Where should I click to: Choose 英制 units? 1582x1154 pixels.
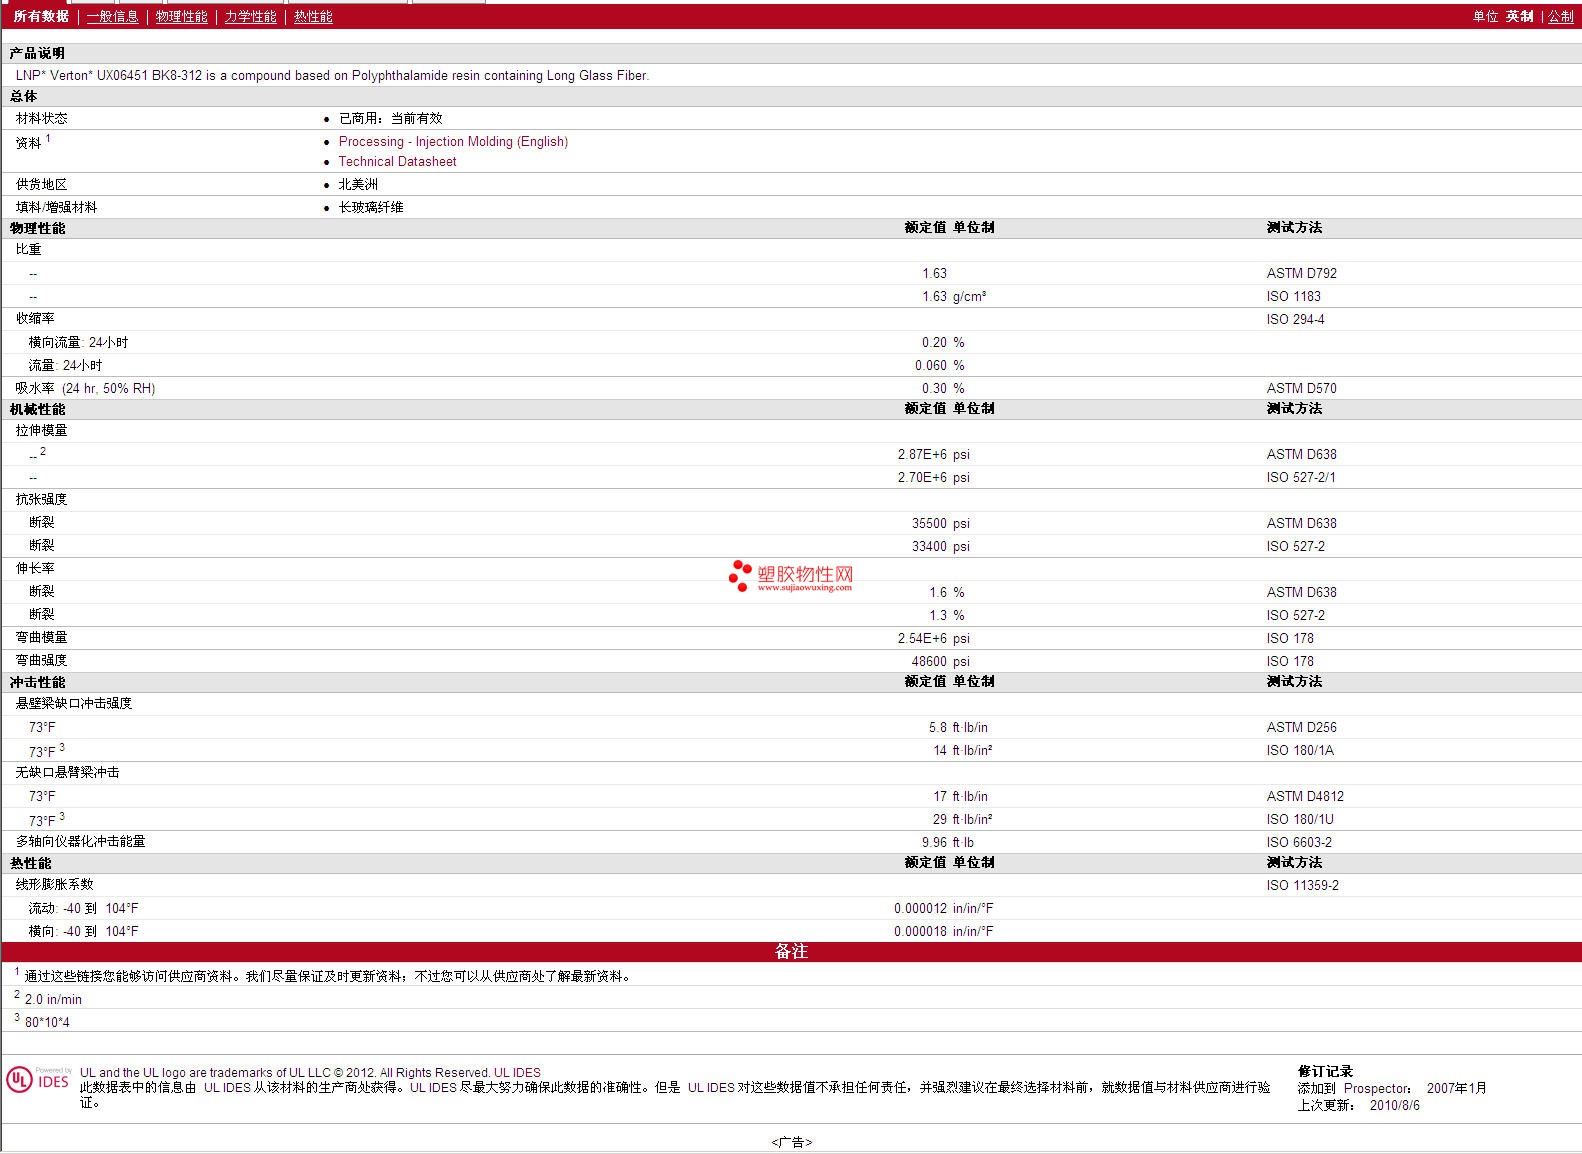point(1519,16)
